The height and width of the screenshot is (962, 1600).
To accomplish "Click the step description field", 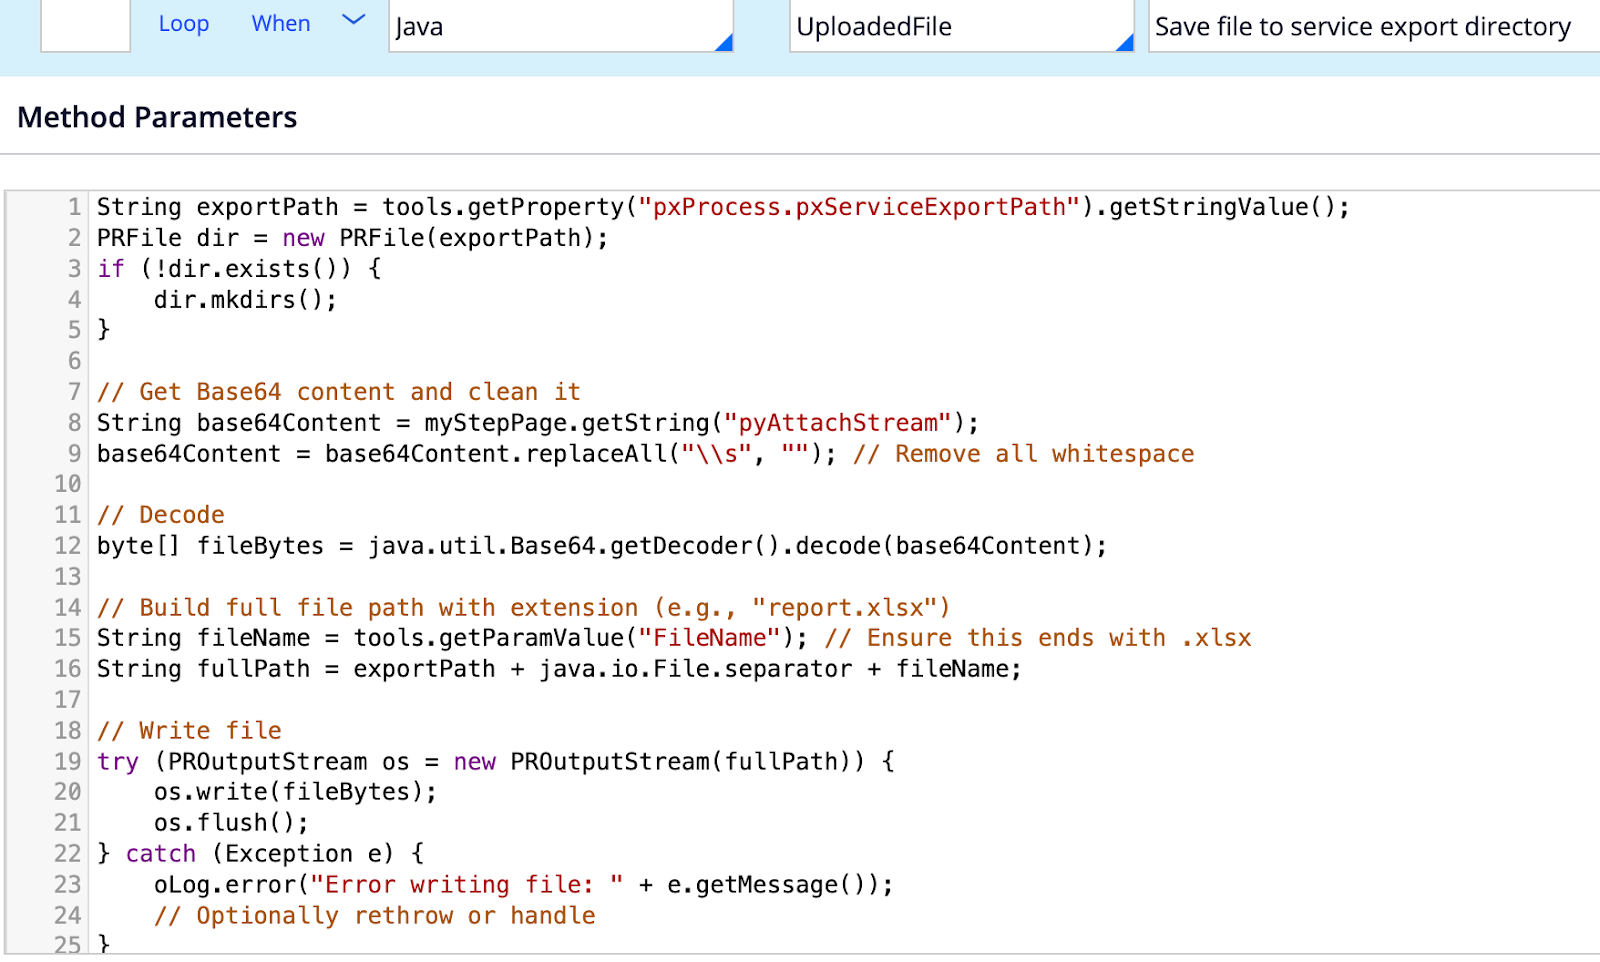I will (1370, 27).
